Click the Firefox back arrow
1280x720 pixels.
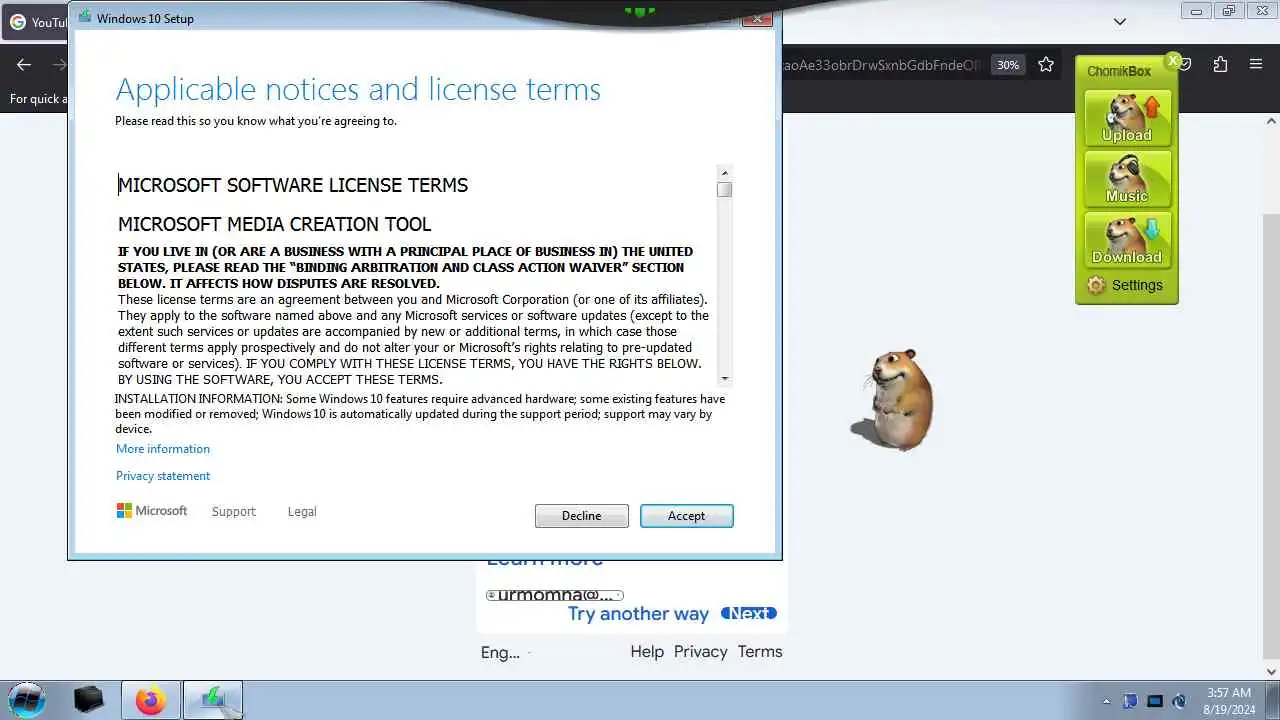pyautogui.click(x=24, y=65)
